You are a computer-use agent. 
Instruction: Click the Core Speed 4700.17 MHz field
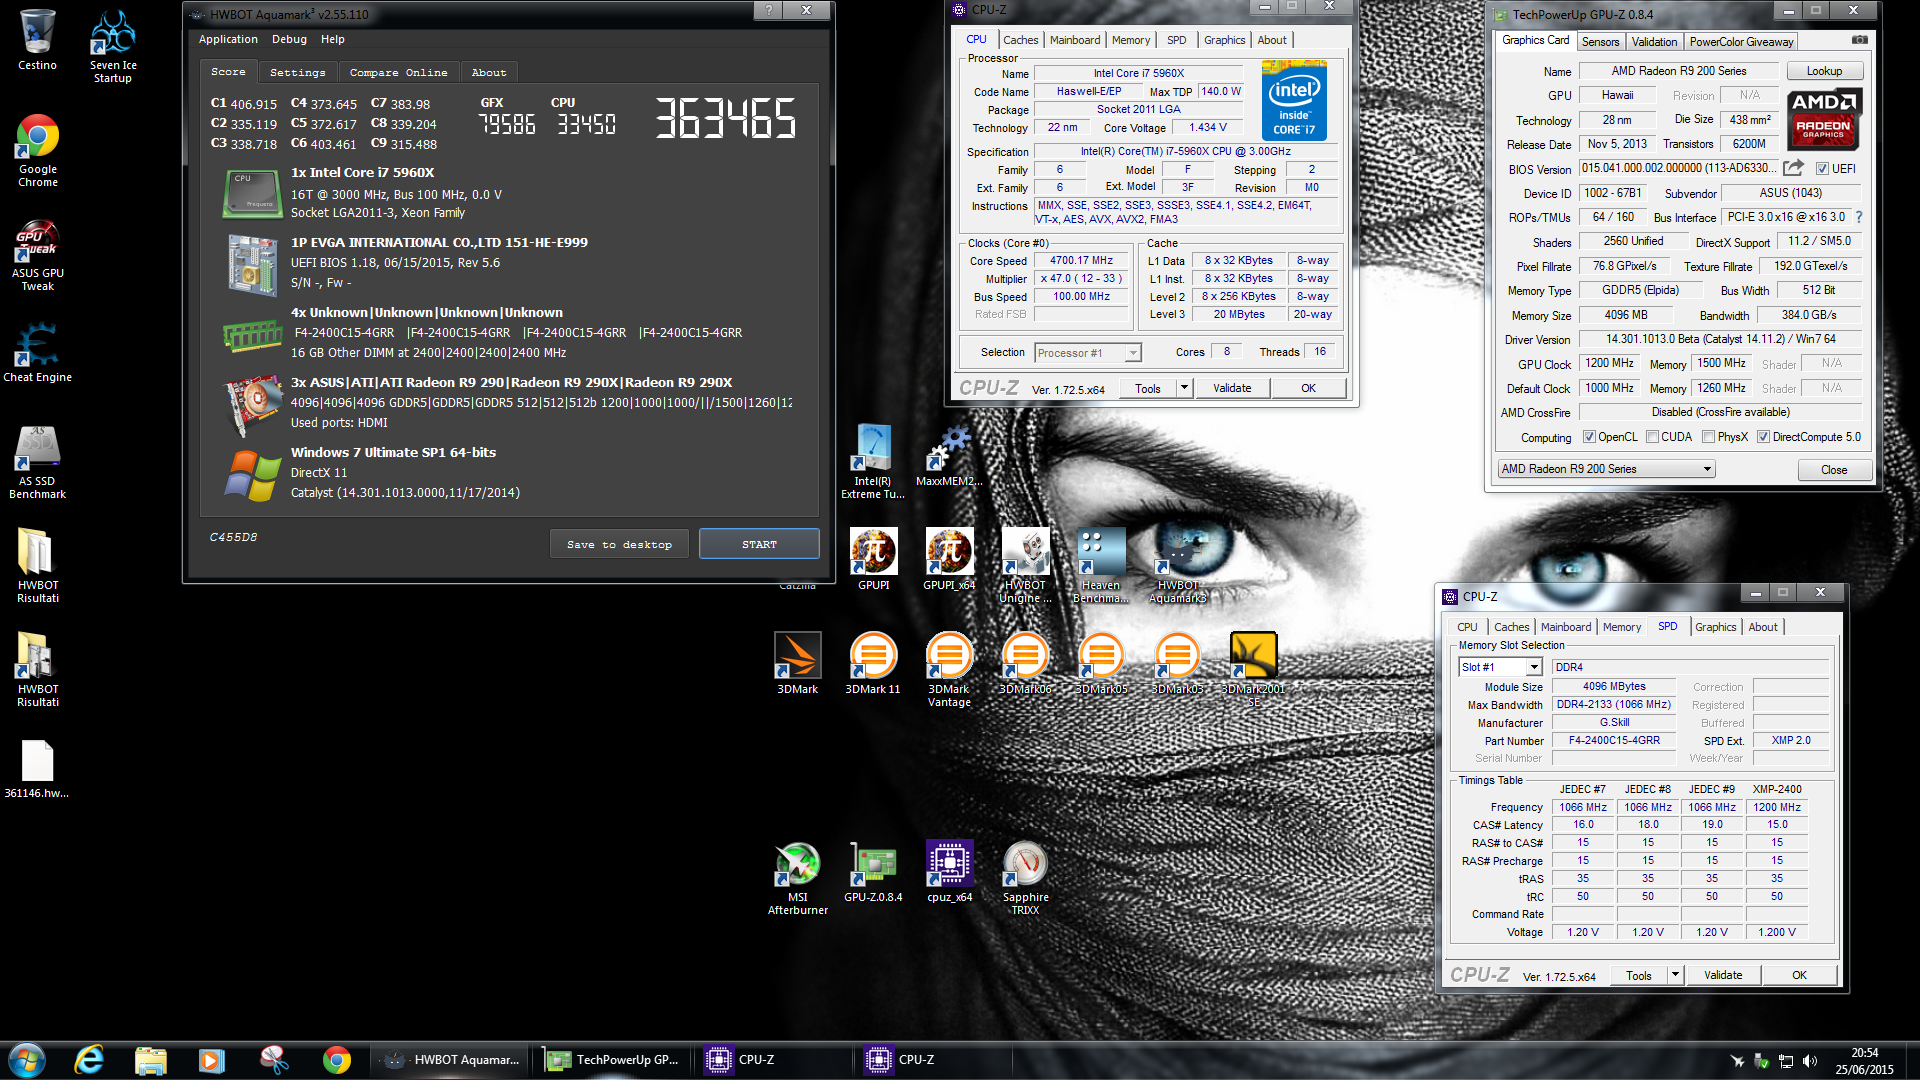1082,260
